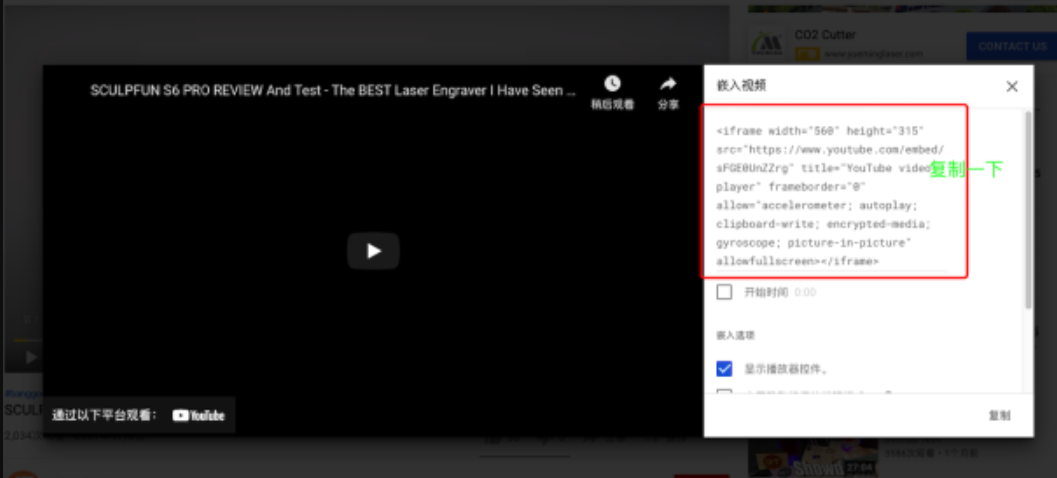Uncheck the 显示播放器控件 checkbox
This screenshot has width=1057, height=478.
tap(724, 369)
